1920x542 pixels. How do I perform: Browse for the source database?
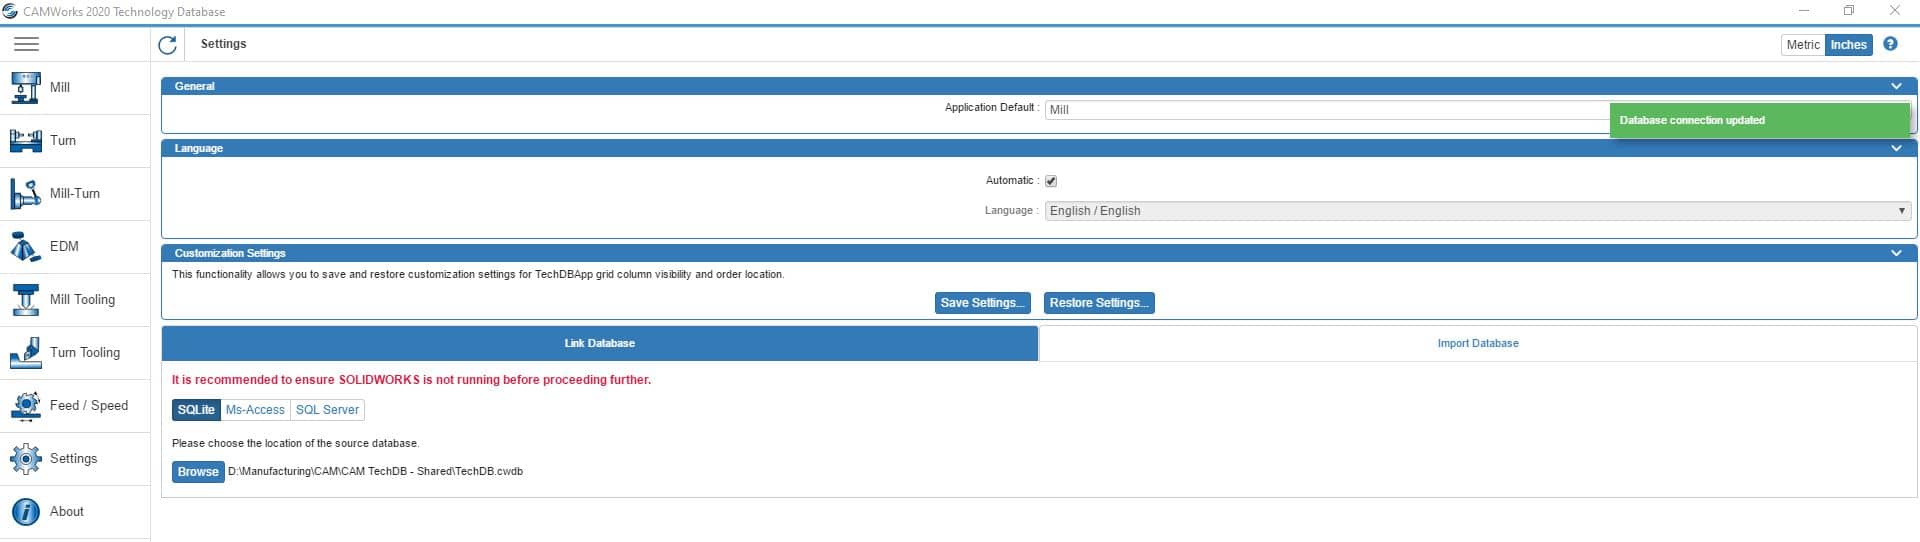pos(198,472)
